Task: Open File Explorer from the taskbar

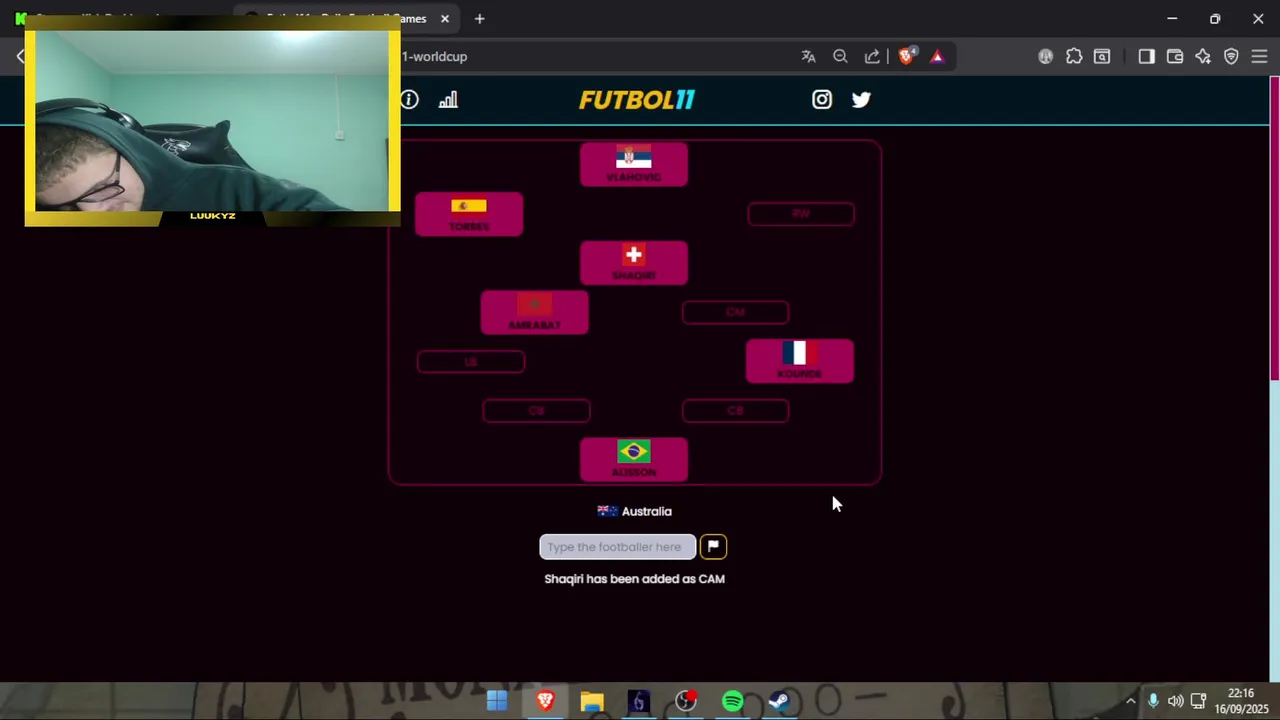Action: click(x=592, y=701)
